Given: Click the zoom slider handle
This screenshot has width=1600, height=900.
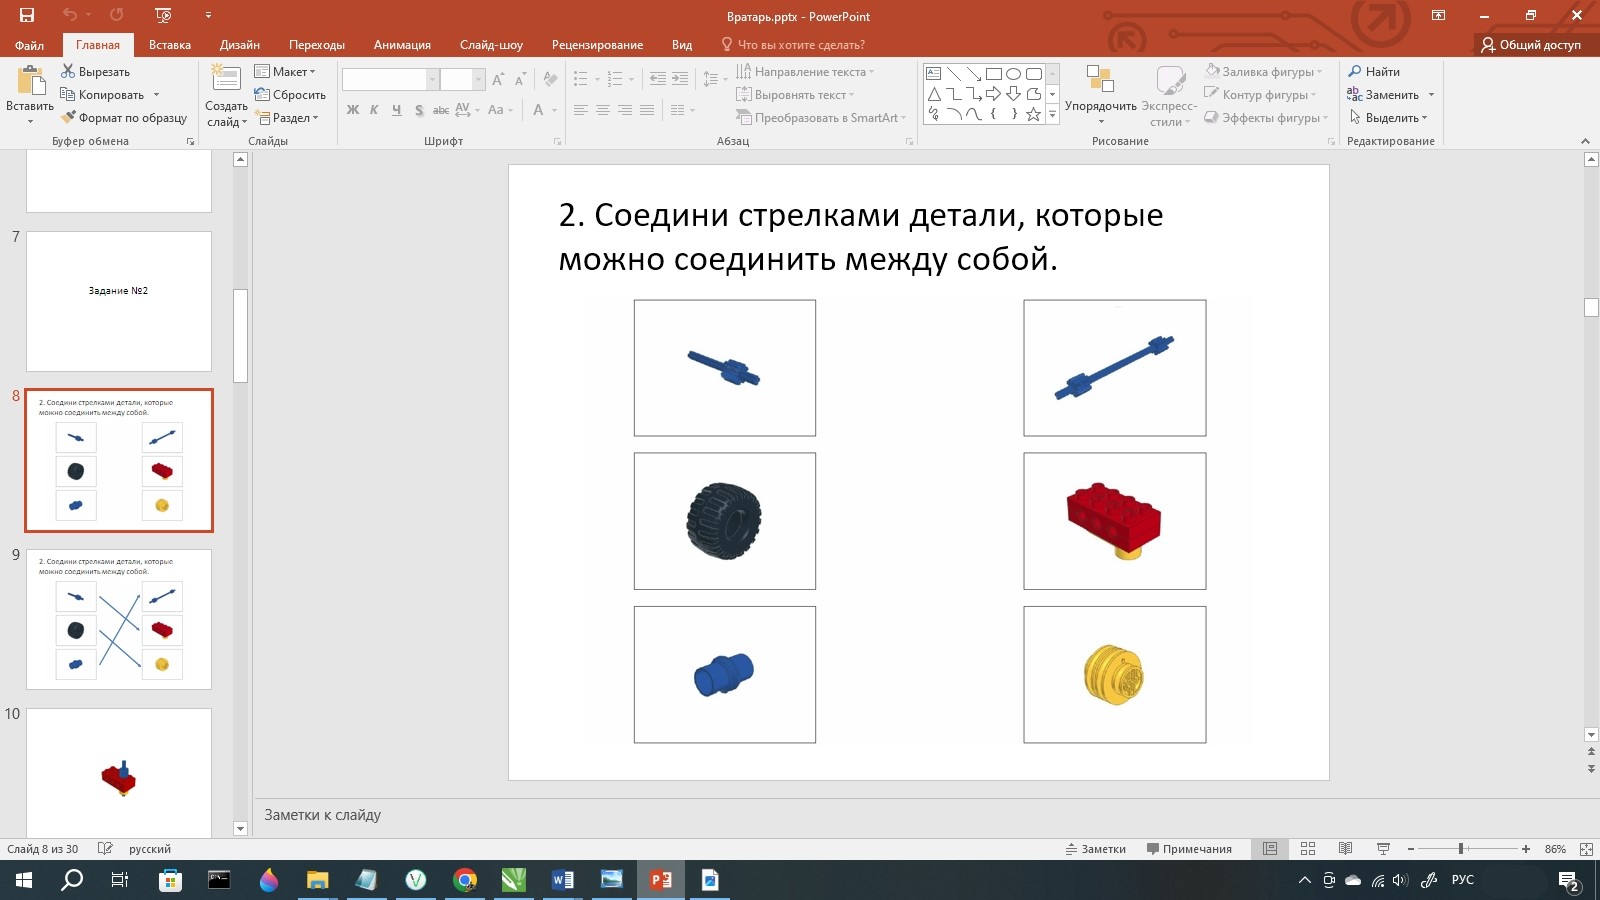Looking at the screenshot, I should coord(1461,849).
